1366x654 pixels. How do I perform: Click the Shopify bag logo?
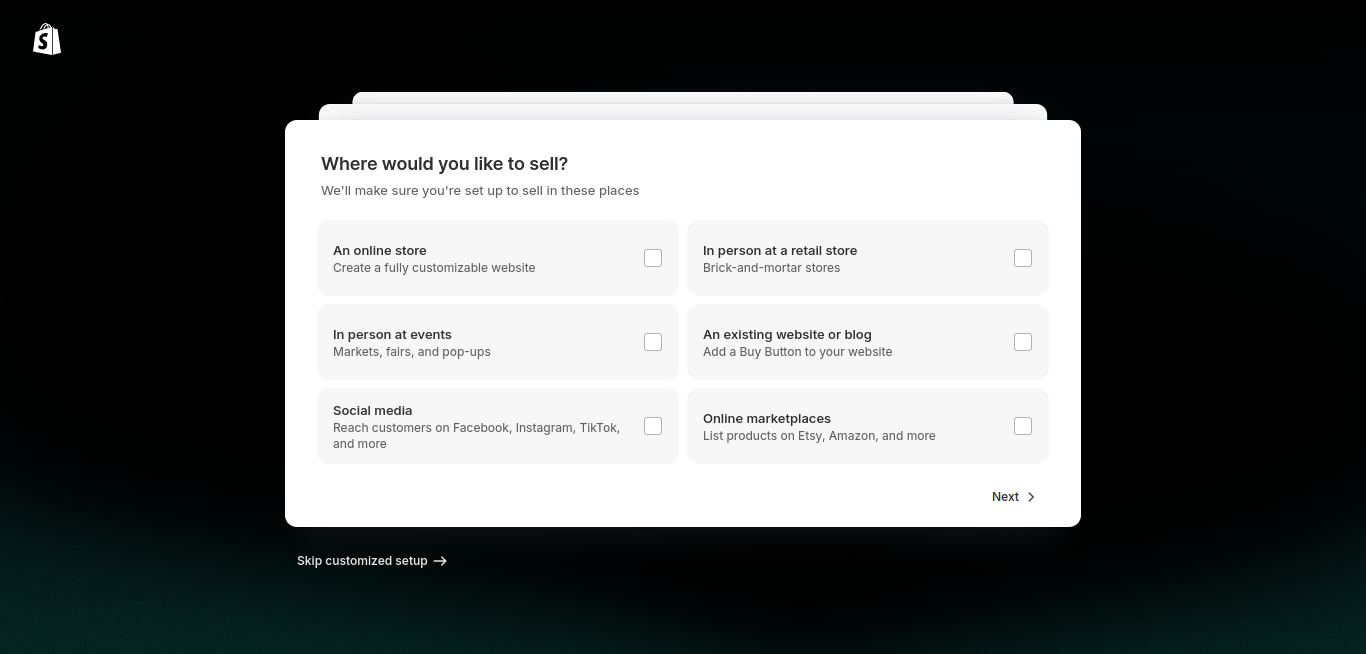tap(47, 39)
